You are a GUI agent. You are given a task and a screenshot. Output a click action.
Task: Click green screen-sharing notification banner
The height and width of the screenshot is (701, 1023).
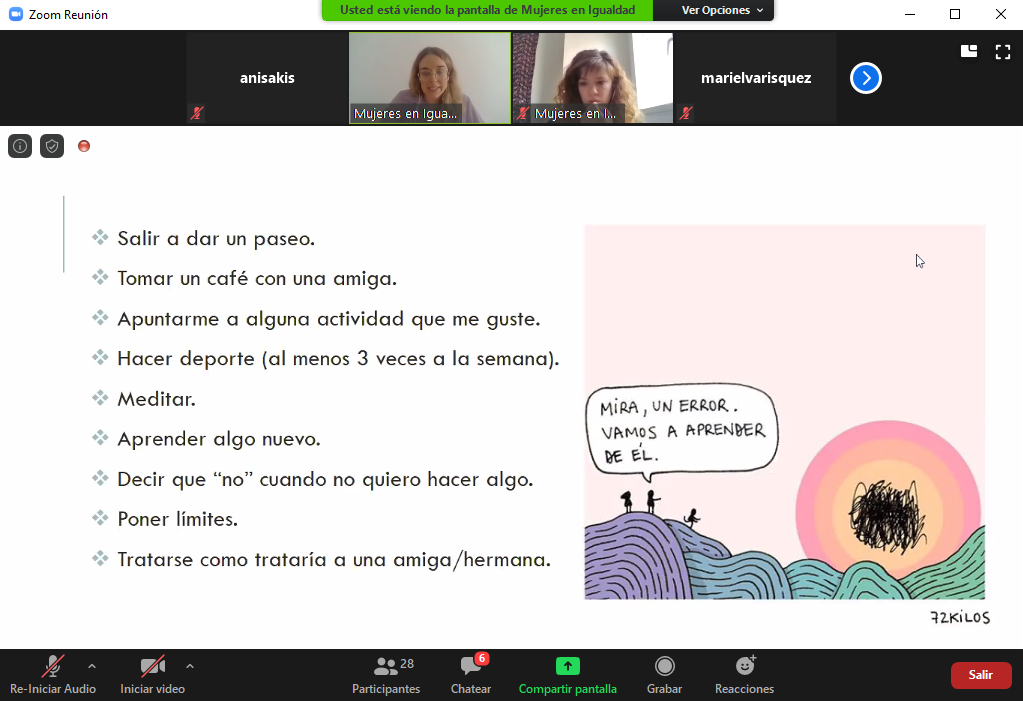(487, 10)
